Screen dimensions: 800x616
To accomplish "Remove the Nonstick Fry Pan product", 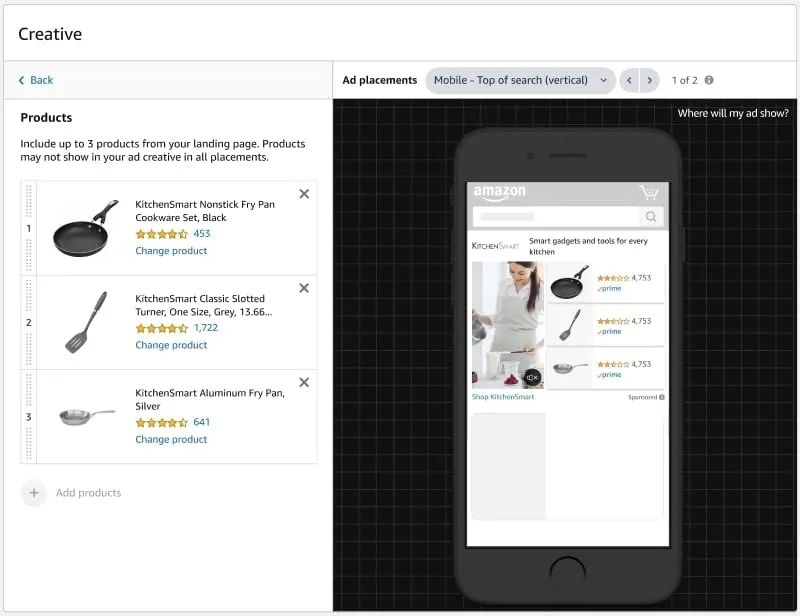I will point(304,194).
